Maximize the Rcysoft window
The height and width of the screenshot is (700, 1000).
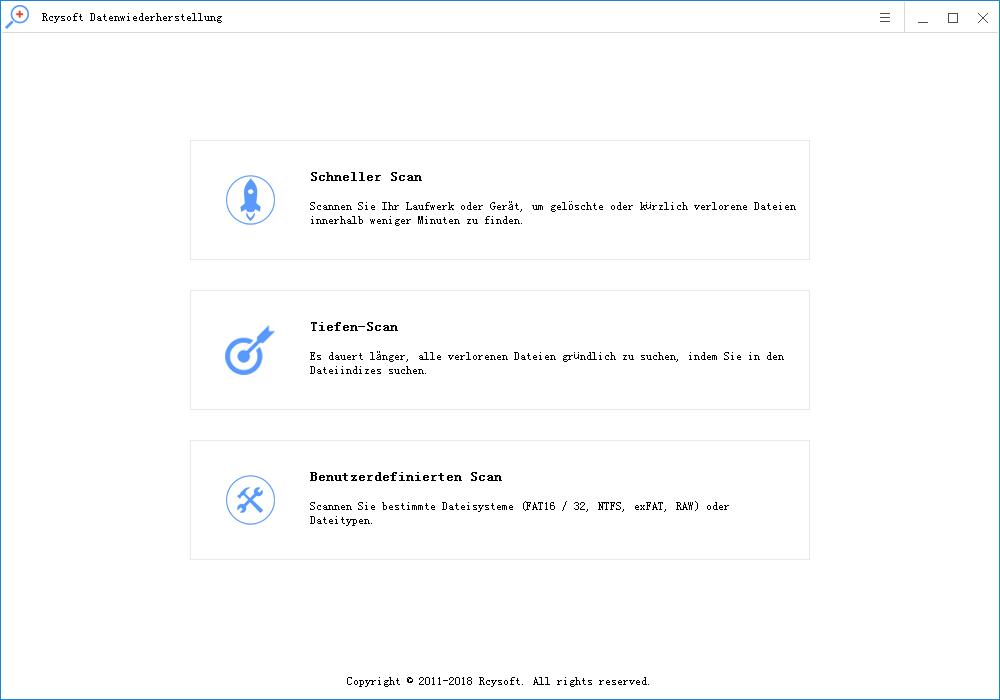[953, 18]
